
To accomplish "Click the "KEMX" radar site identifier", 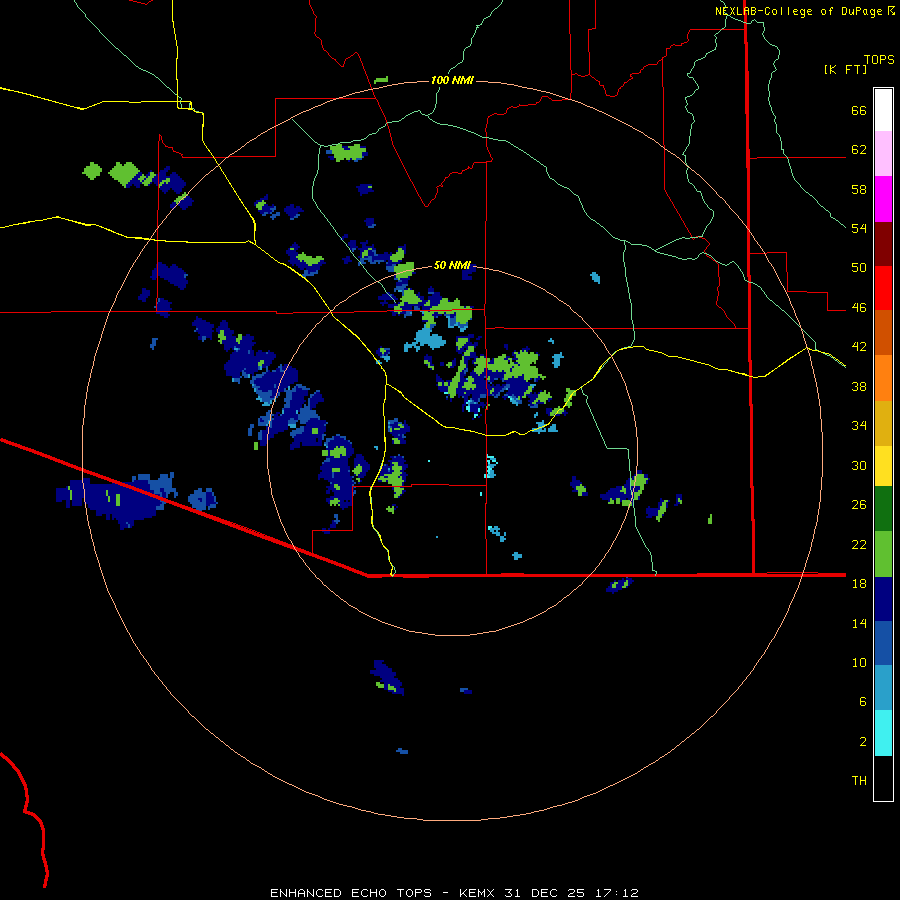I will click(x=476, y=893).
